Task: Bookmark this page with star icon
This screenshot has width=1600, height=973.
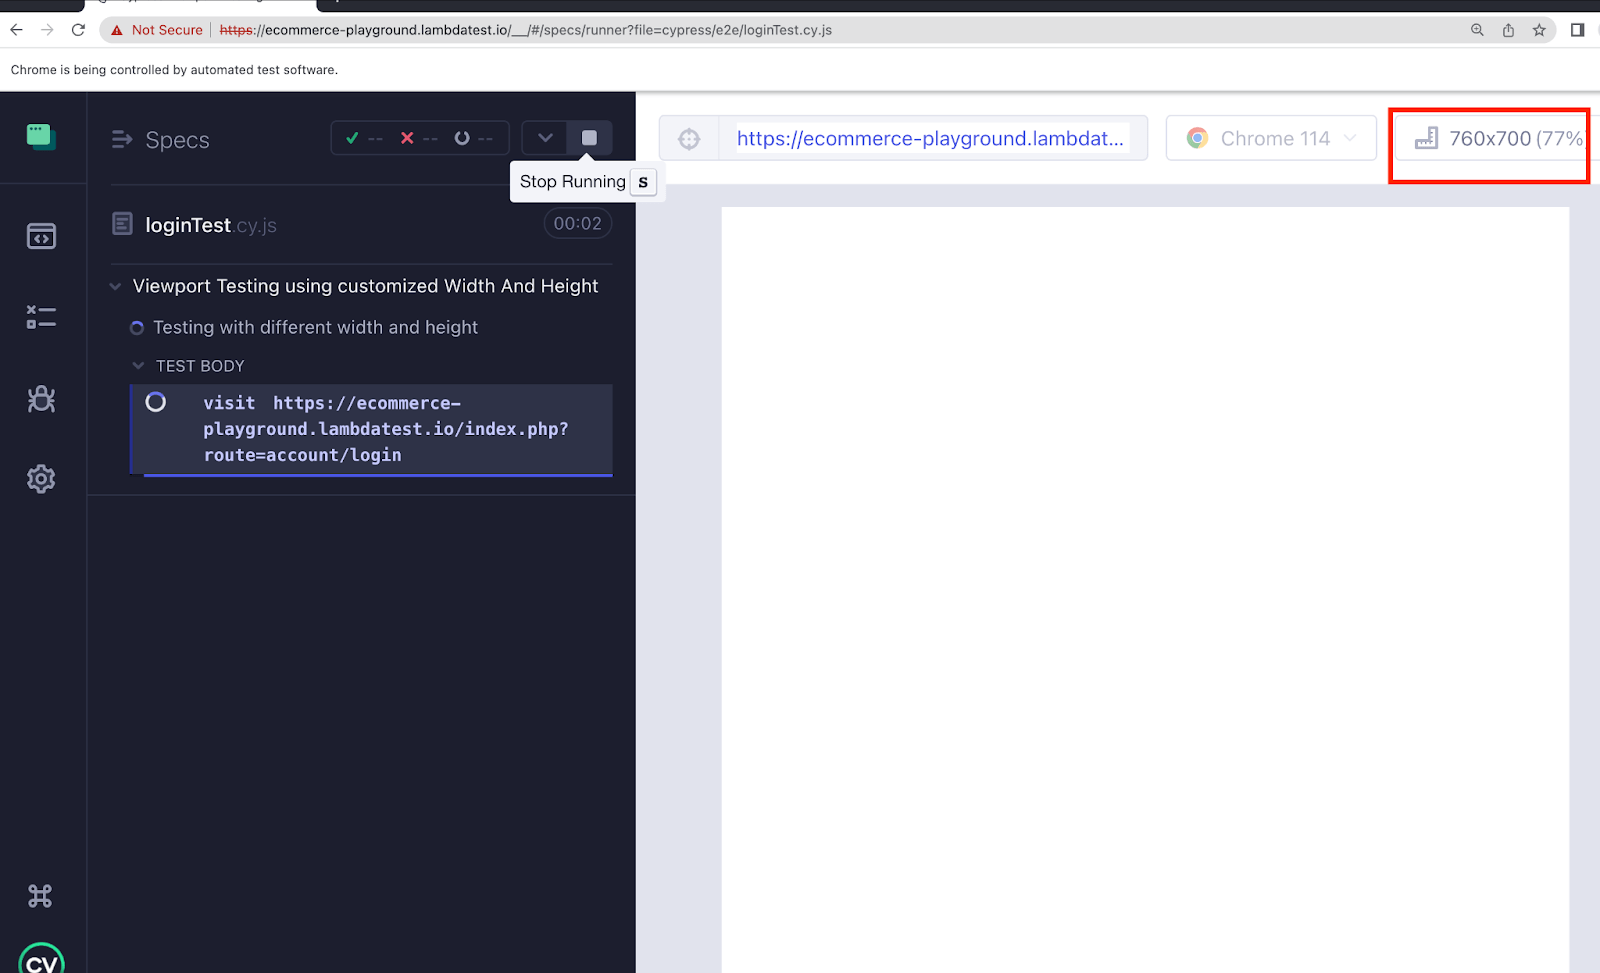Action: (1539, 30)
